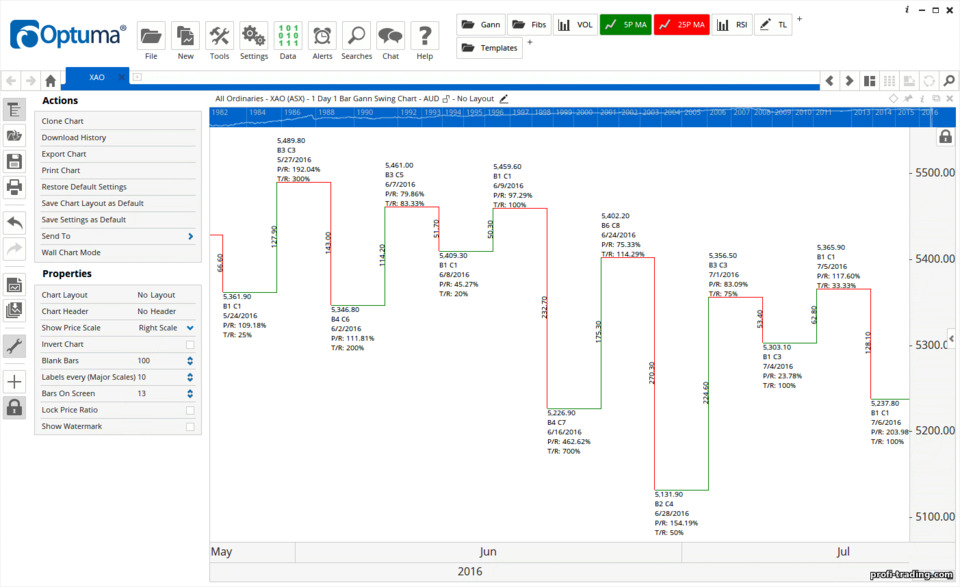Tick the Lock Price Ratio checkbox
960x587 pixels.
click(x=190, y=410)
